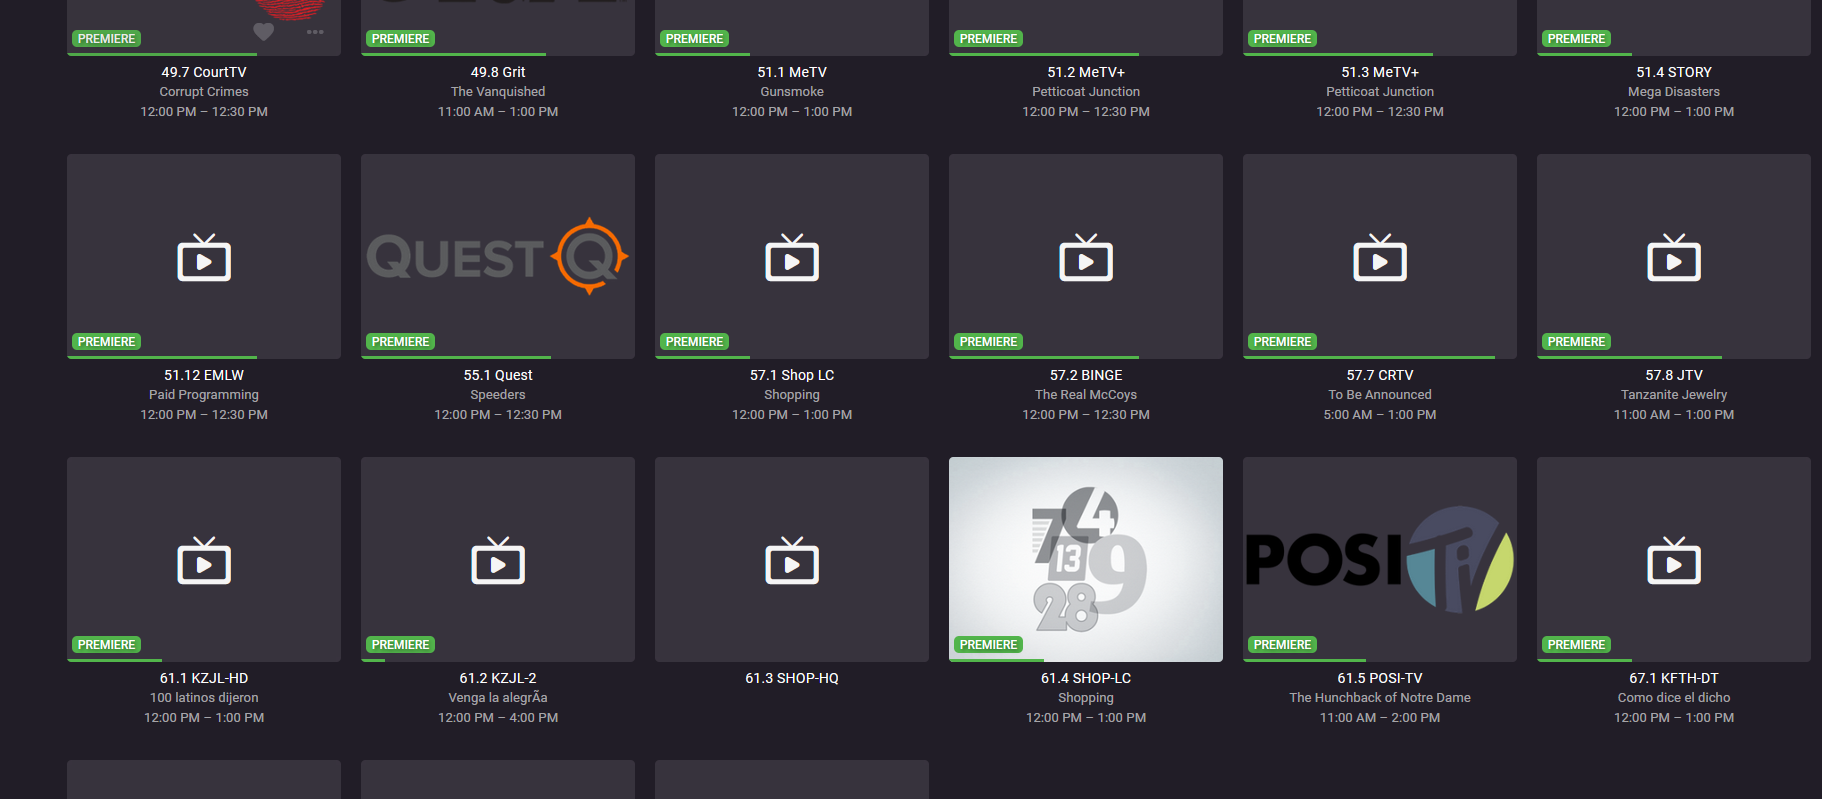1822x799 pixels.
Task: Click the PREMIERE badge on 61.2 KZJL-2
Action: pos(400,645)
